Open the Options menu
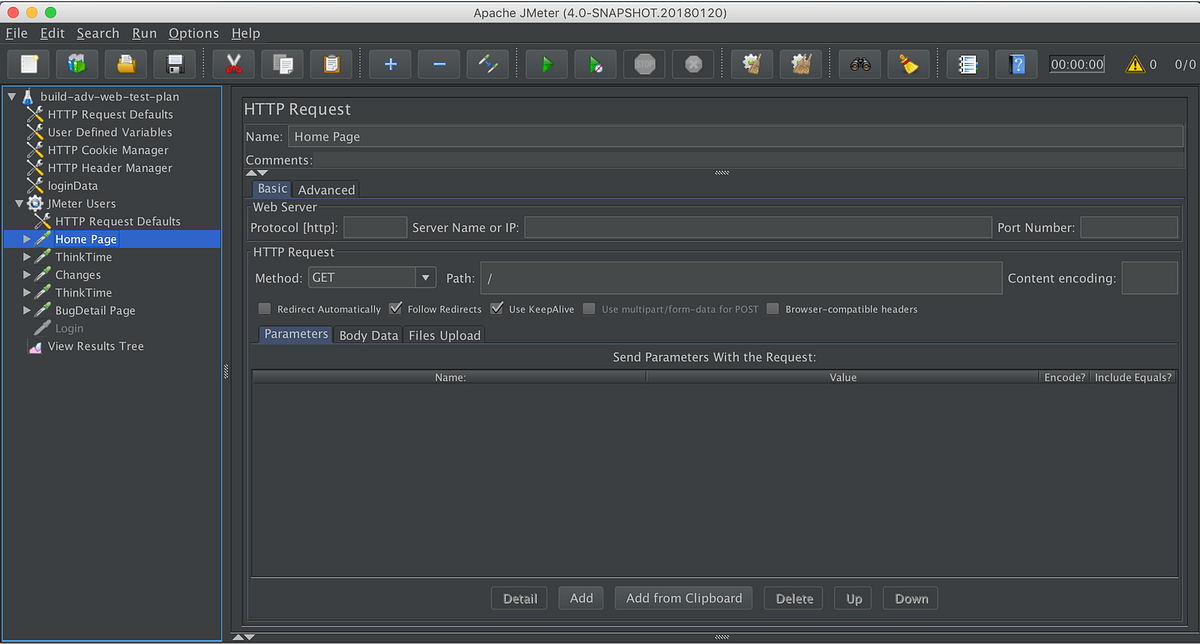The width and height of the screenshot is (1200, 644). pos(193,33)
